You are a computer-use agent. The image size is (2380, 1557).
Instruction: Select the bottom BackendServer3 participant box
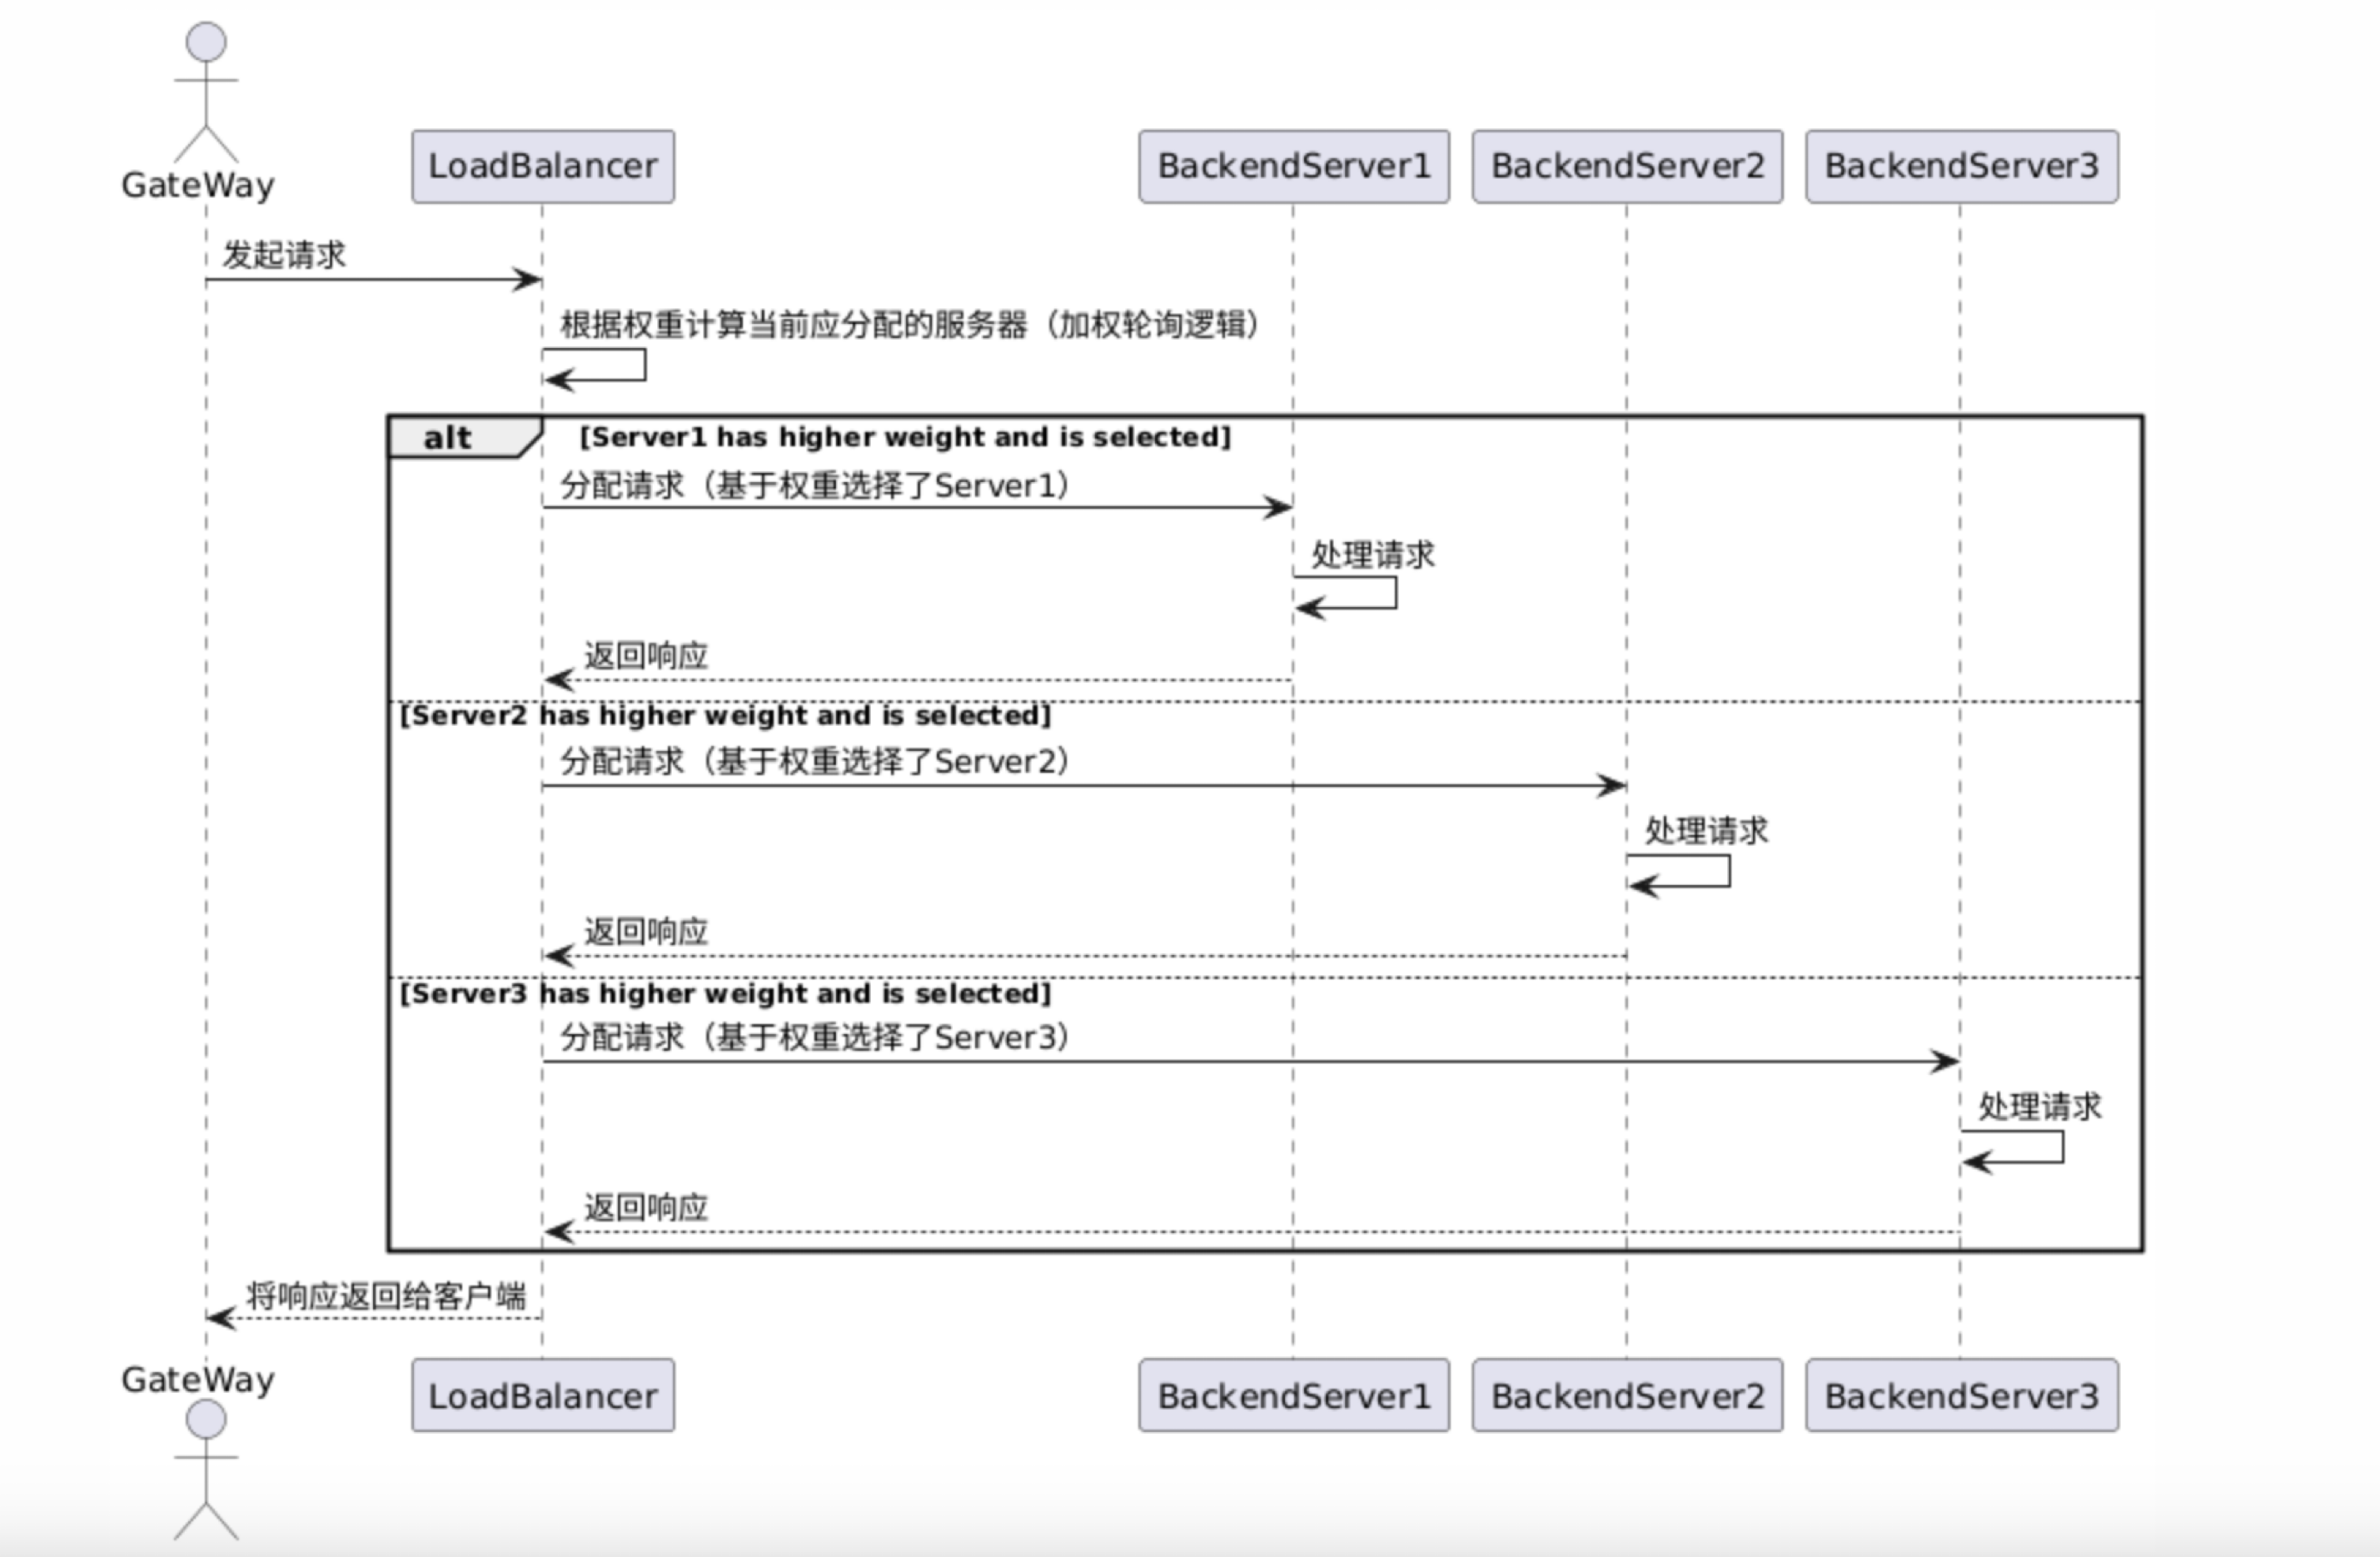tap(1961, 1395)
